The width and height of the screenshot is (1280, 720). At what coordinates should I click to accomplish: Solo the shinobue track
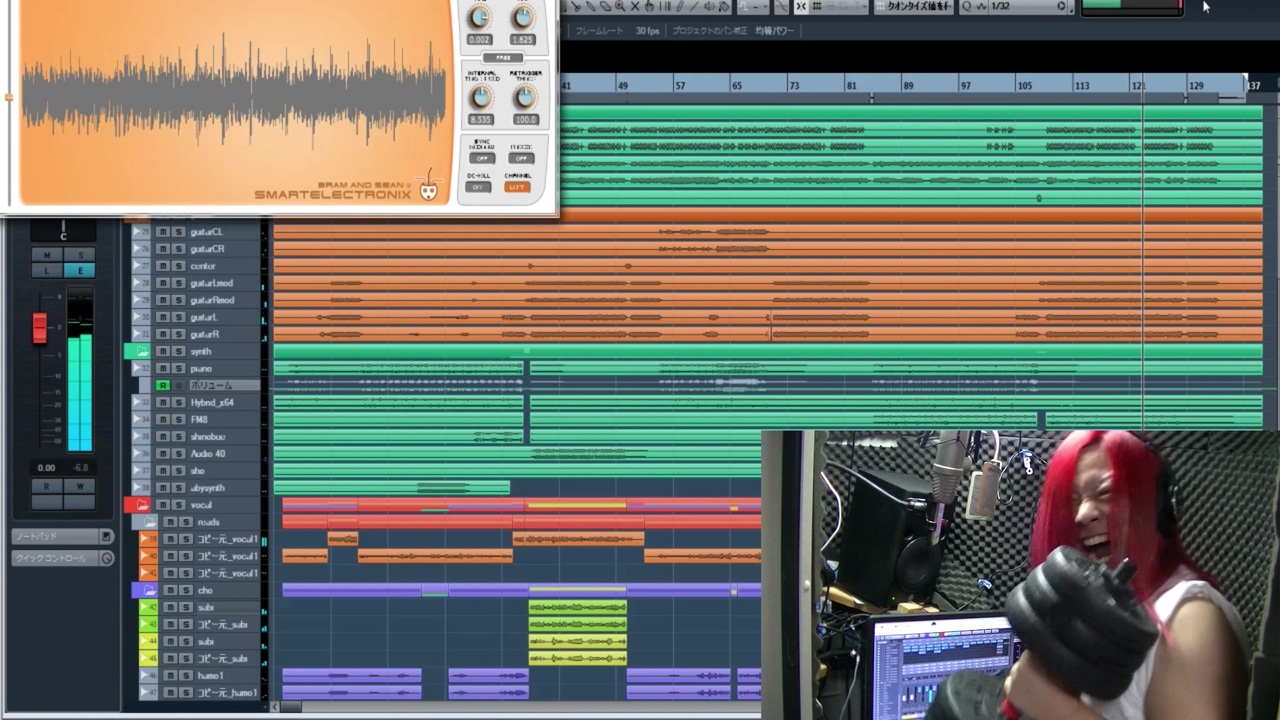(x=178, y=437)
